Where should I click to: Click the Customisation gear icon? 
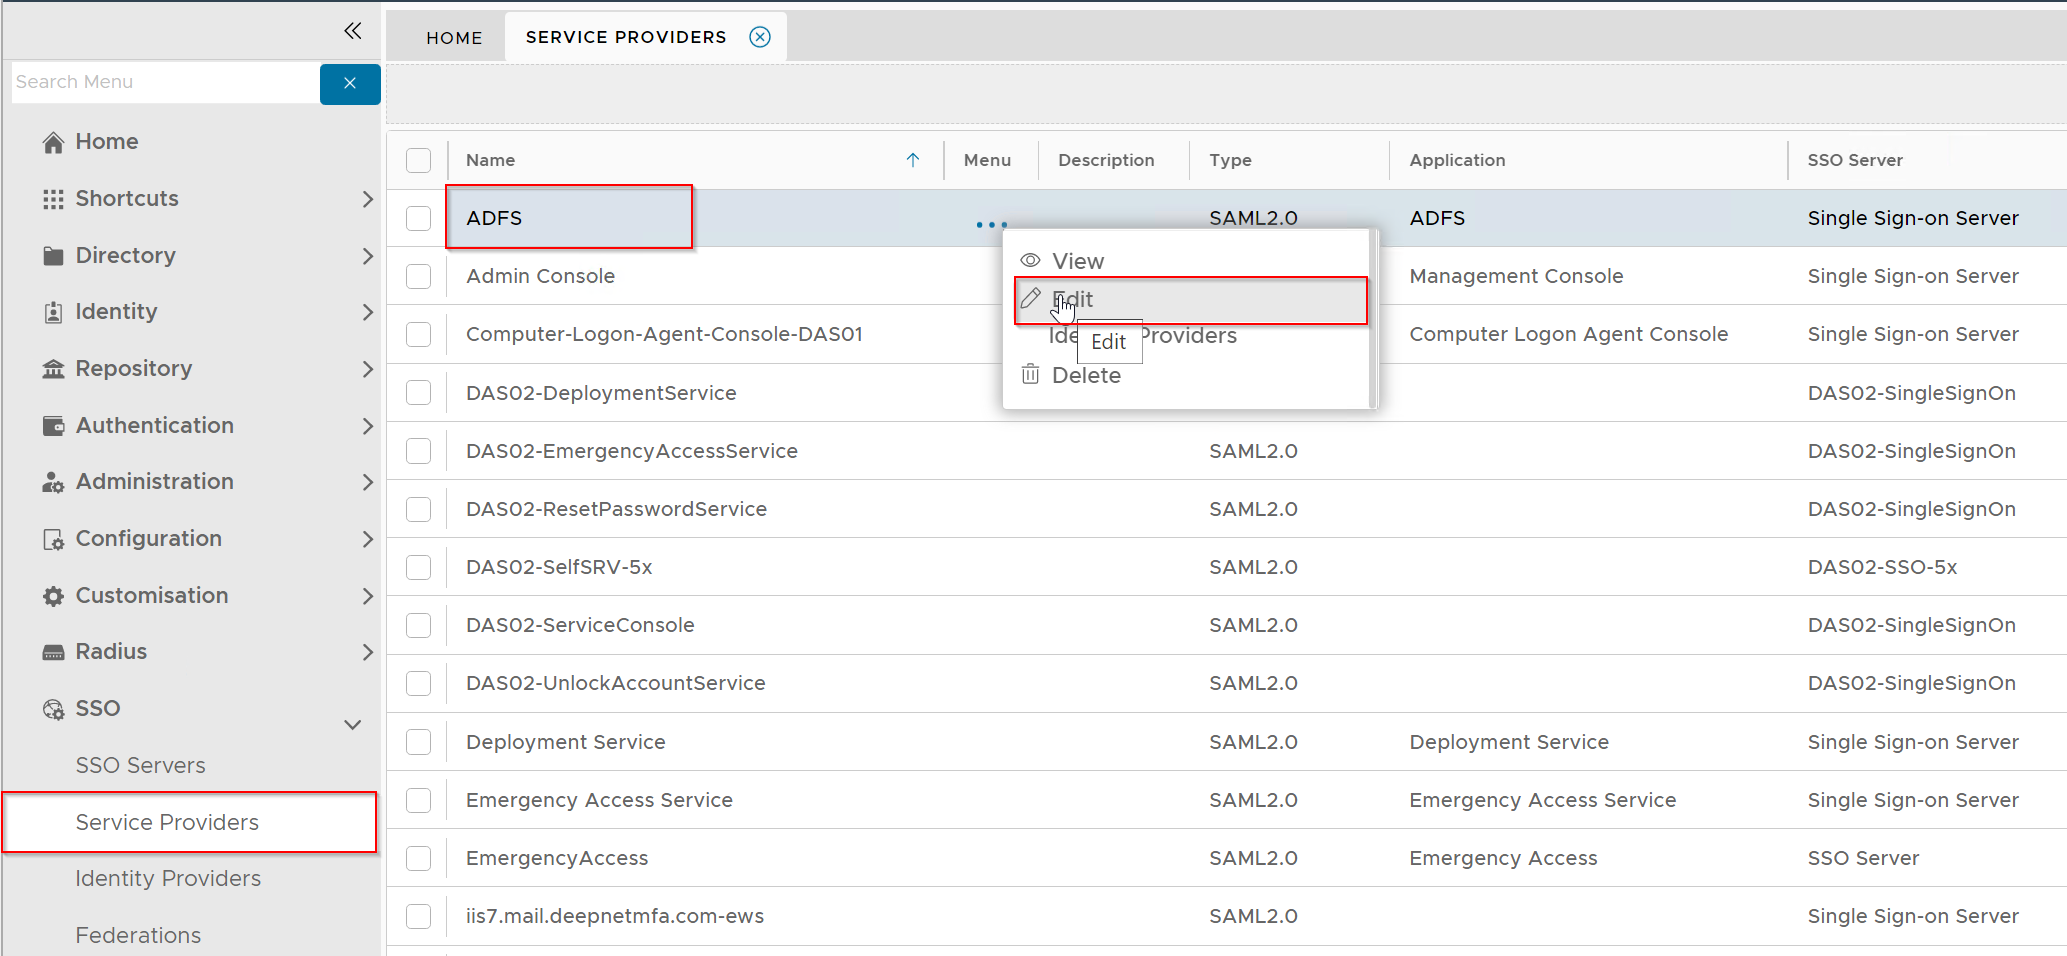pyautogui.click(x=53, y=596)
